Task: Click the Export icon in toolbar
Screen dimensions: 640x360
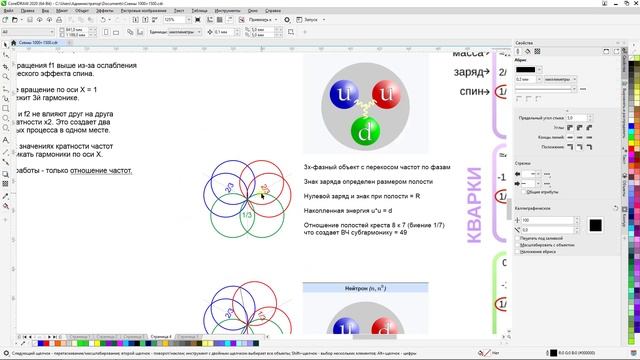Action: point(145,20)
